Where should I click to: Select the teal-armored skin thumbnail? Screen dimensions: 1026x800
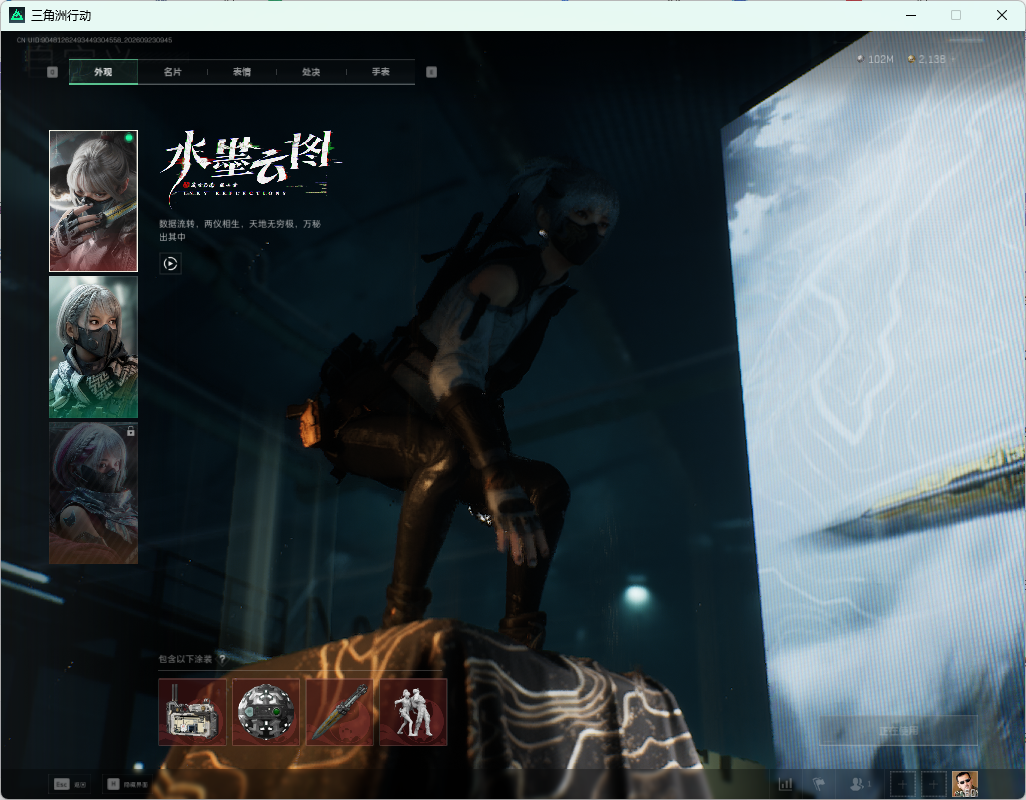(94, 347)
